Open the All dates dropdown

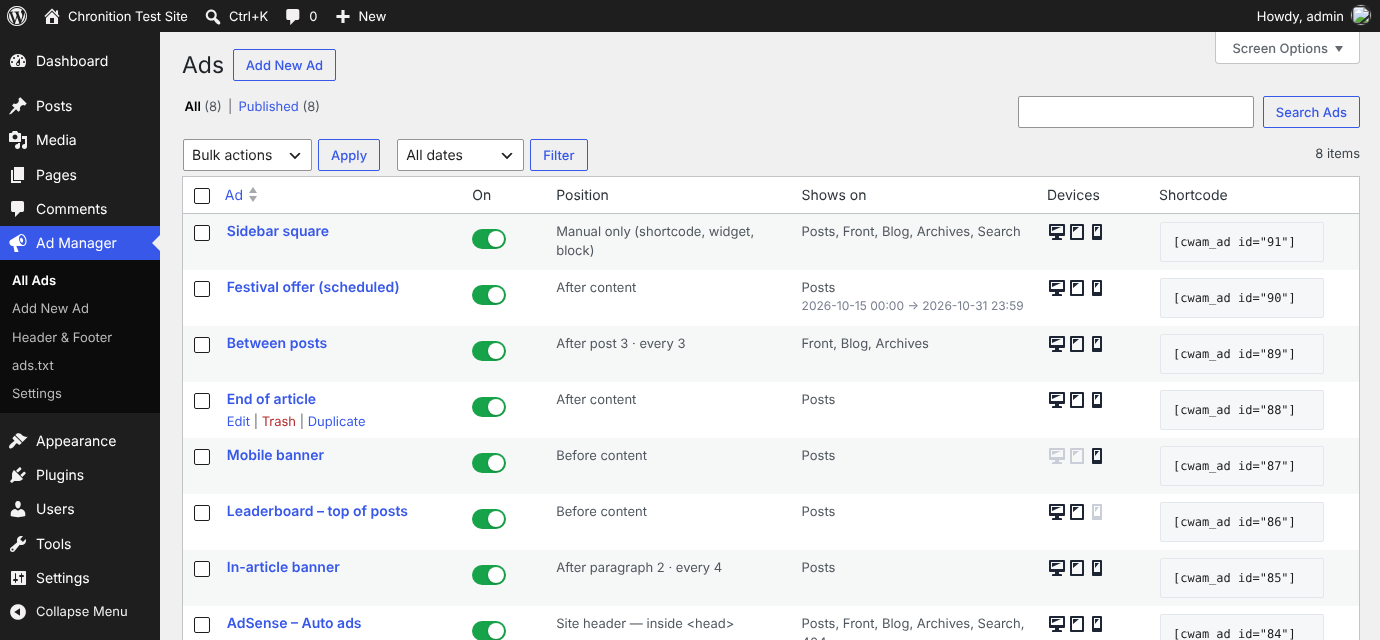[460, 155]
